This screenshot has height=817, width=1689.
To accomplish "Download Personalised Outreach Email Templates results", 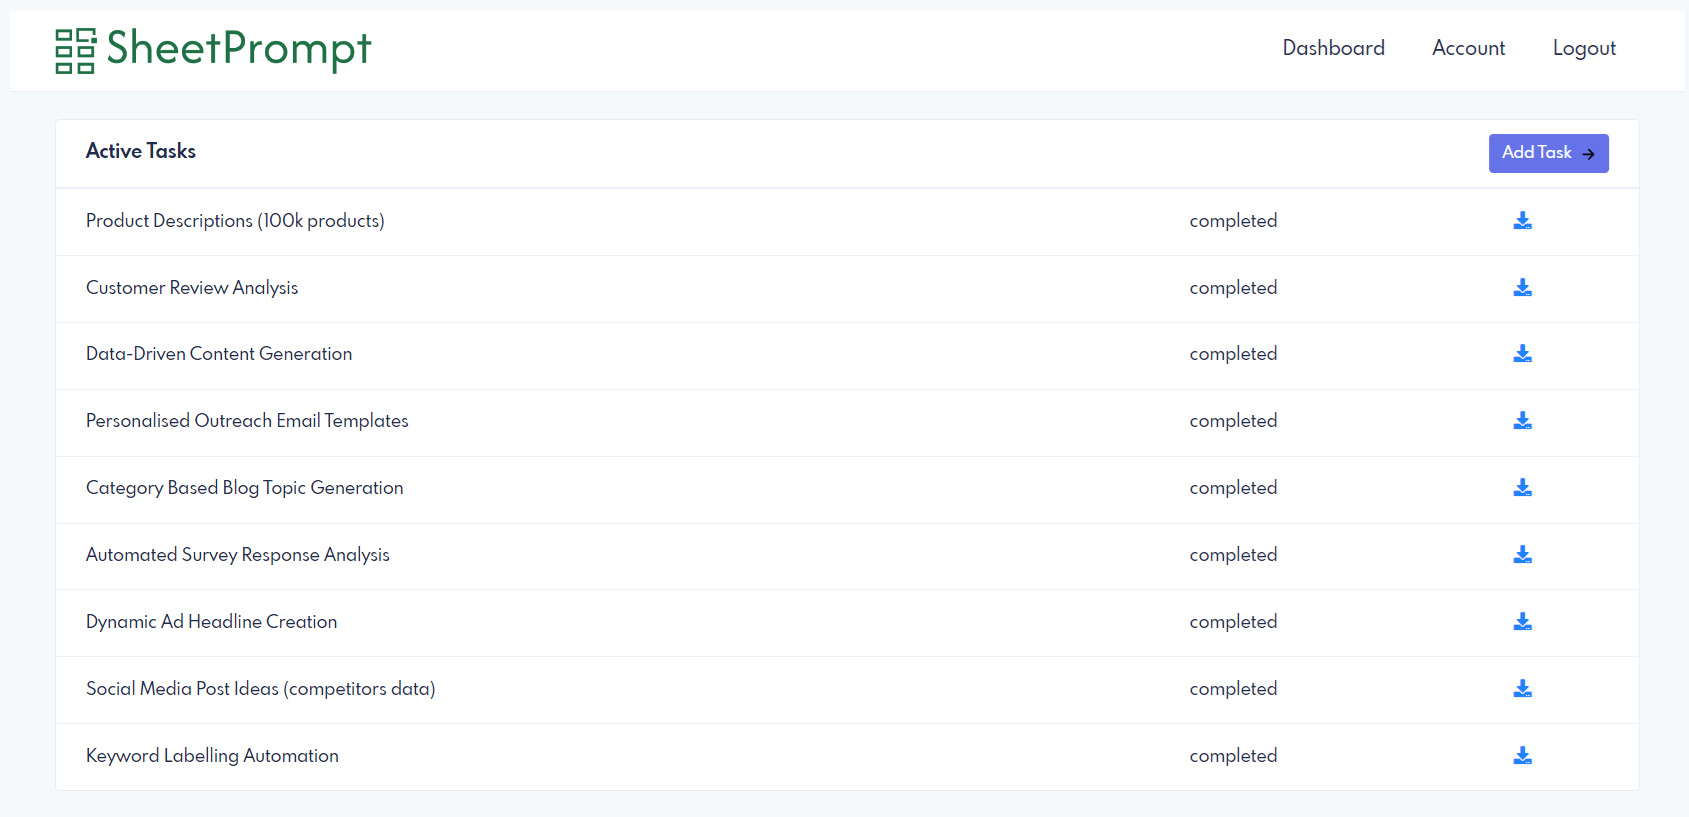I will 1522,421.
